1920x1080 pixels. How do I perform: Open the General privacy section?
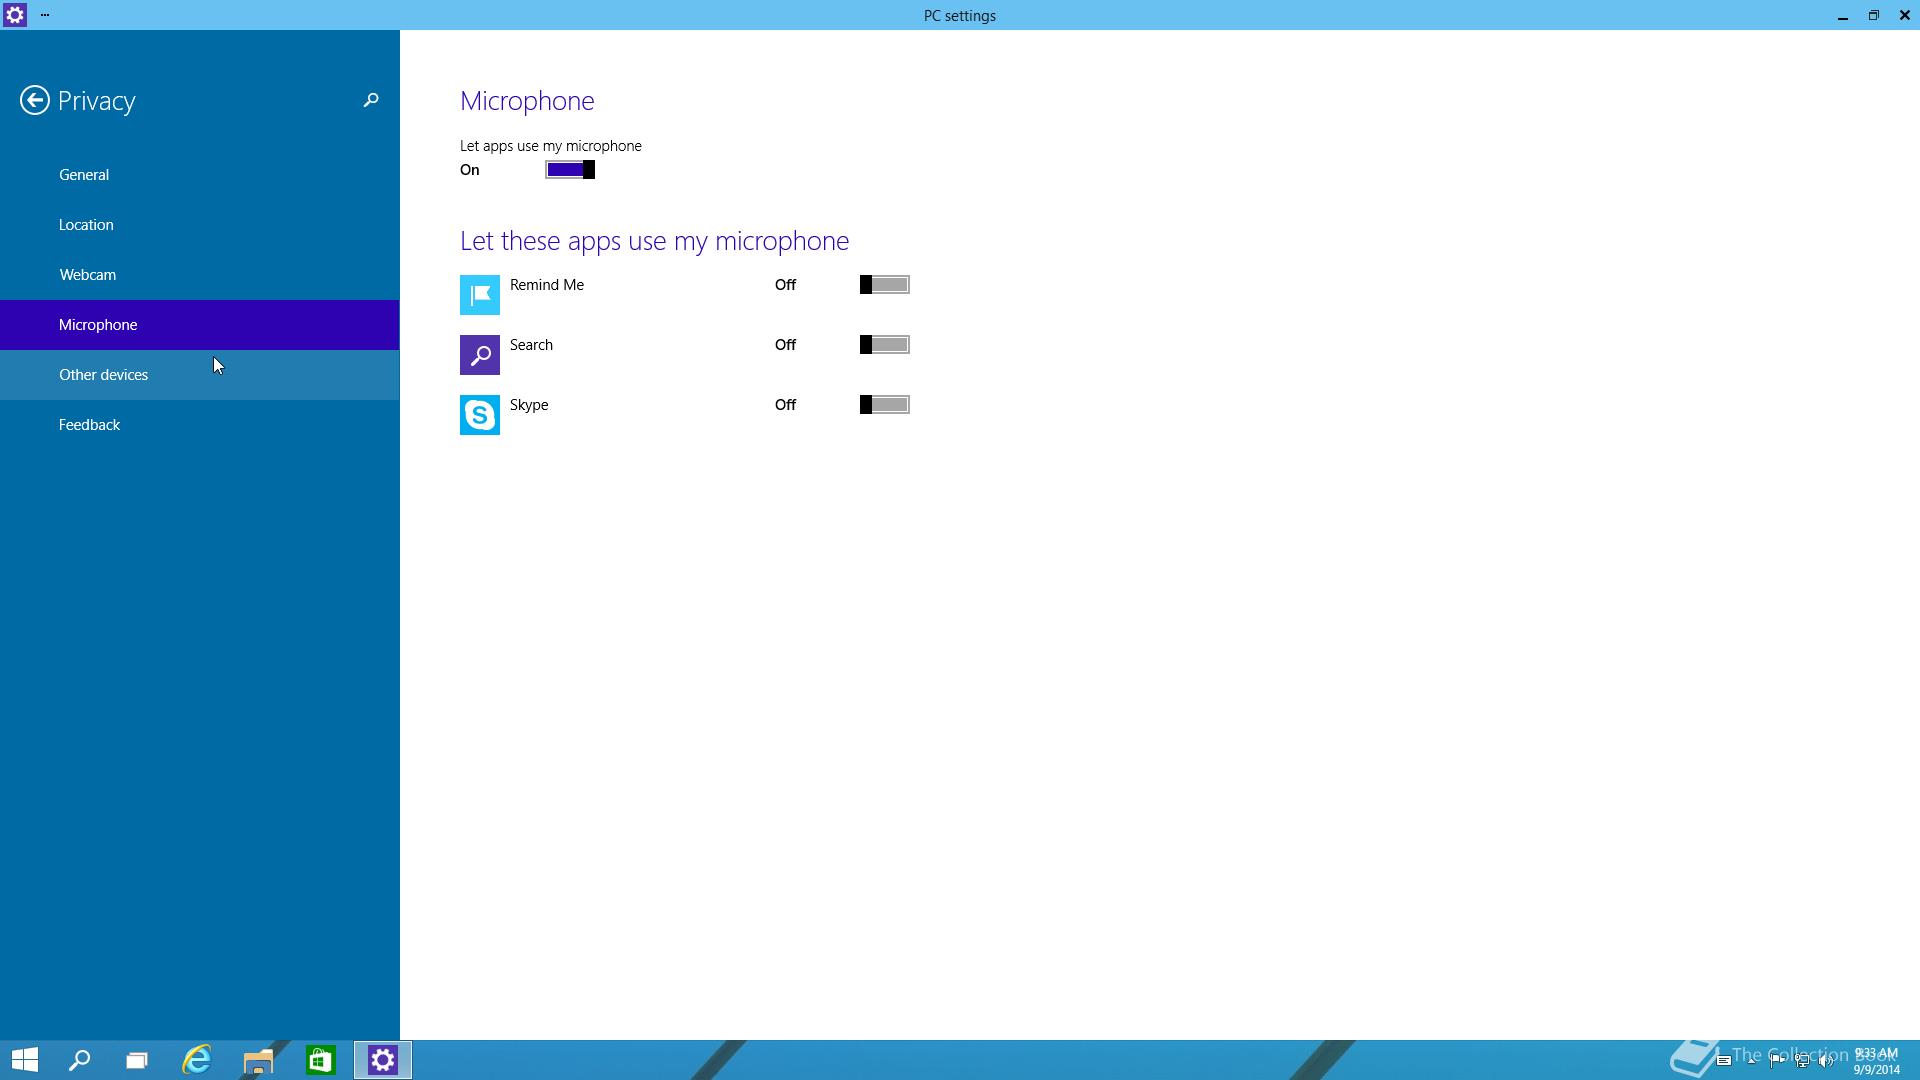tap(200, 175)
